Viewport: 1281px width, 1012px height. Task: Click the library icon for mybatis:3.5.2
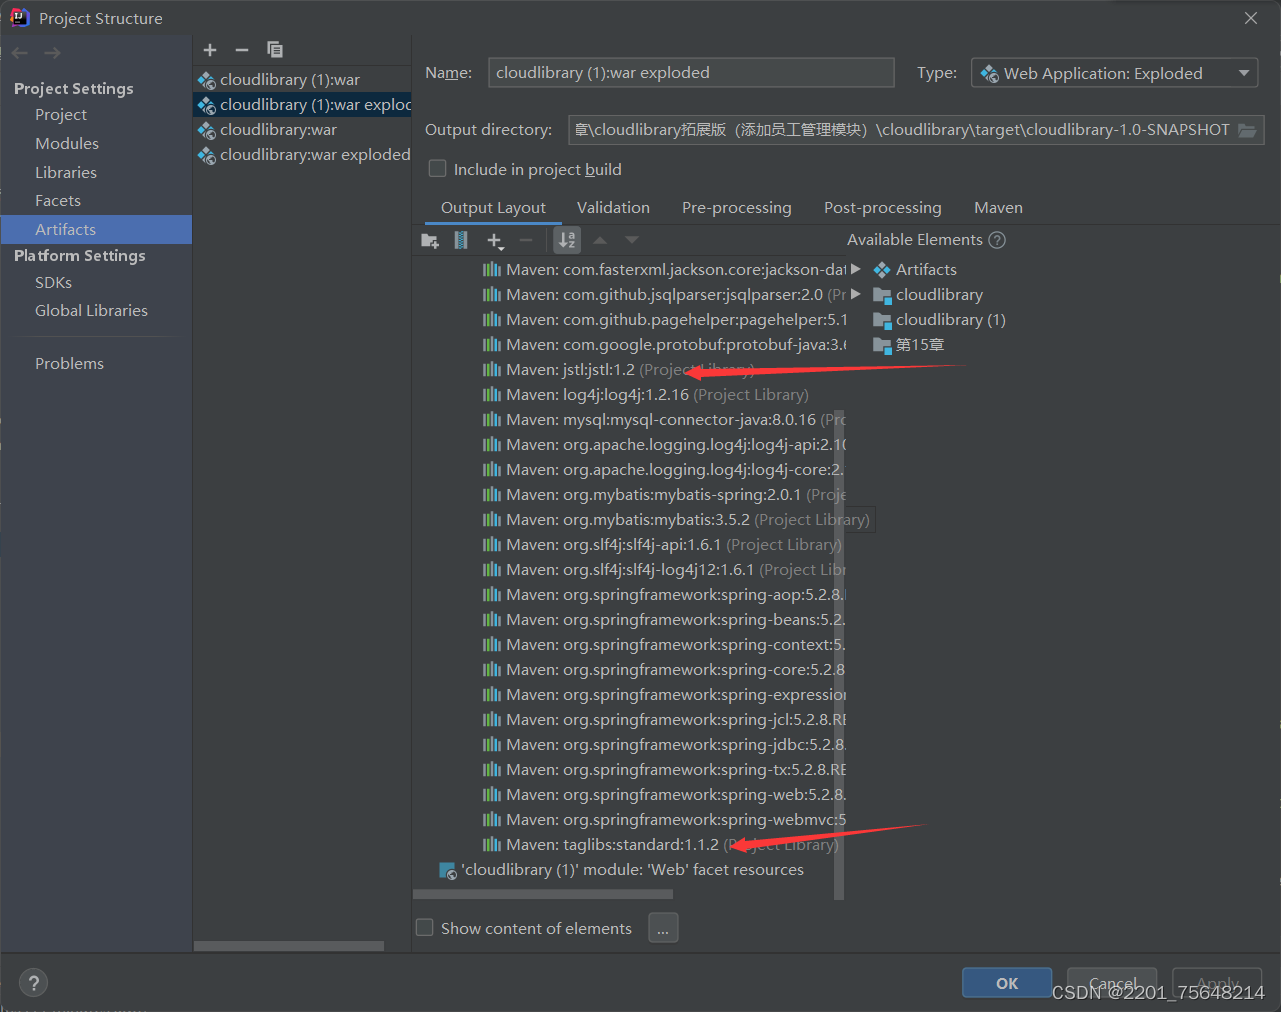tap(492, 520)
